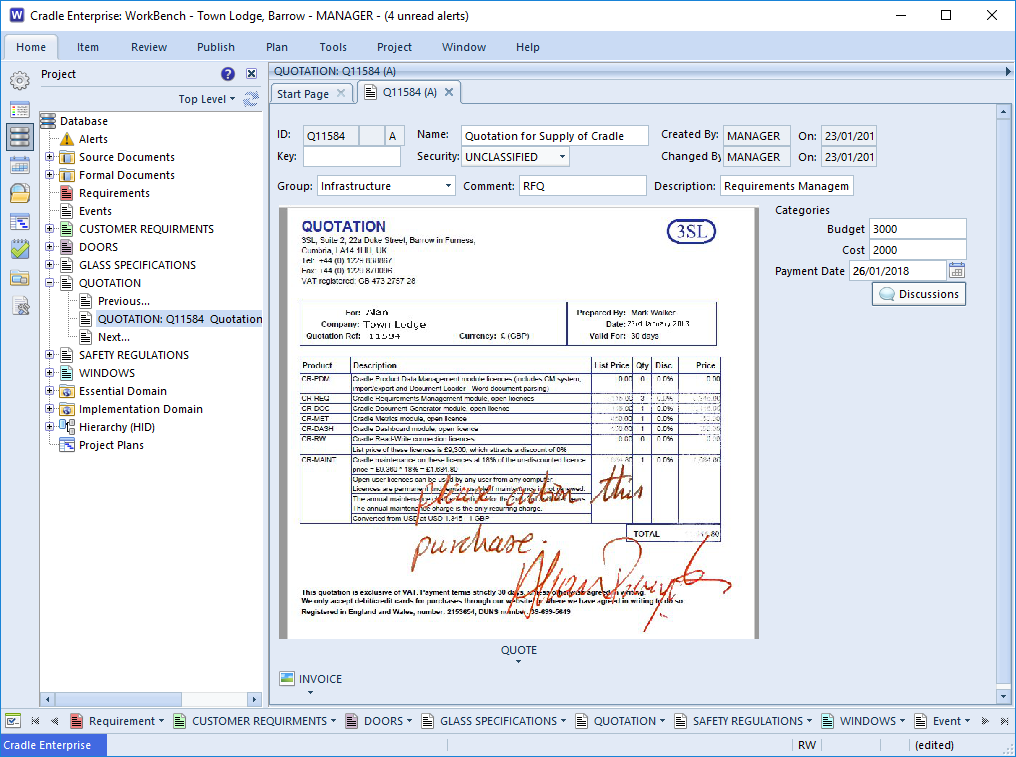Click the checklist icon at bottom bar left
This screenshot has width=1016, height=757.
(x=13, y=721)
